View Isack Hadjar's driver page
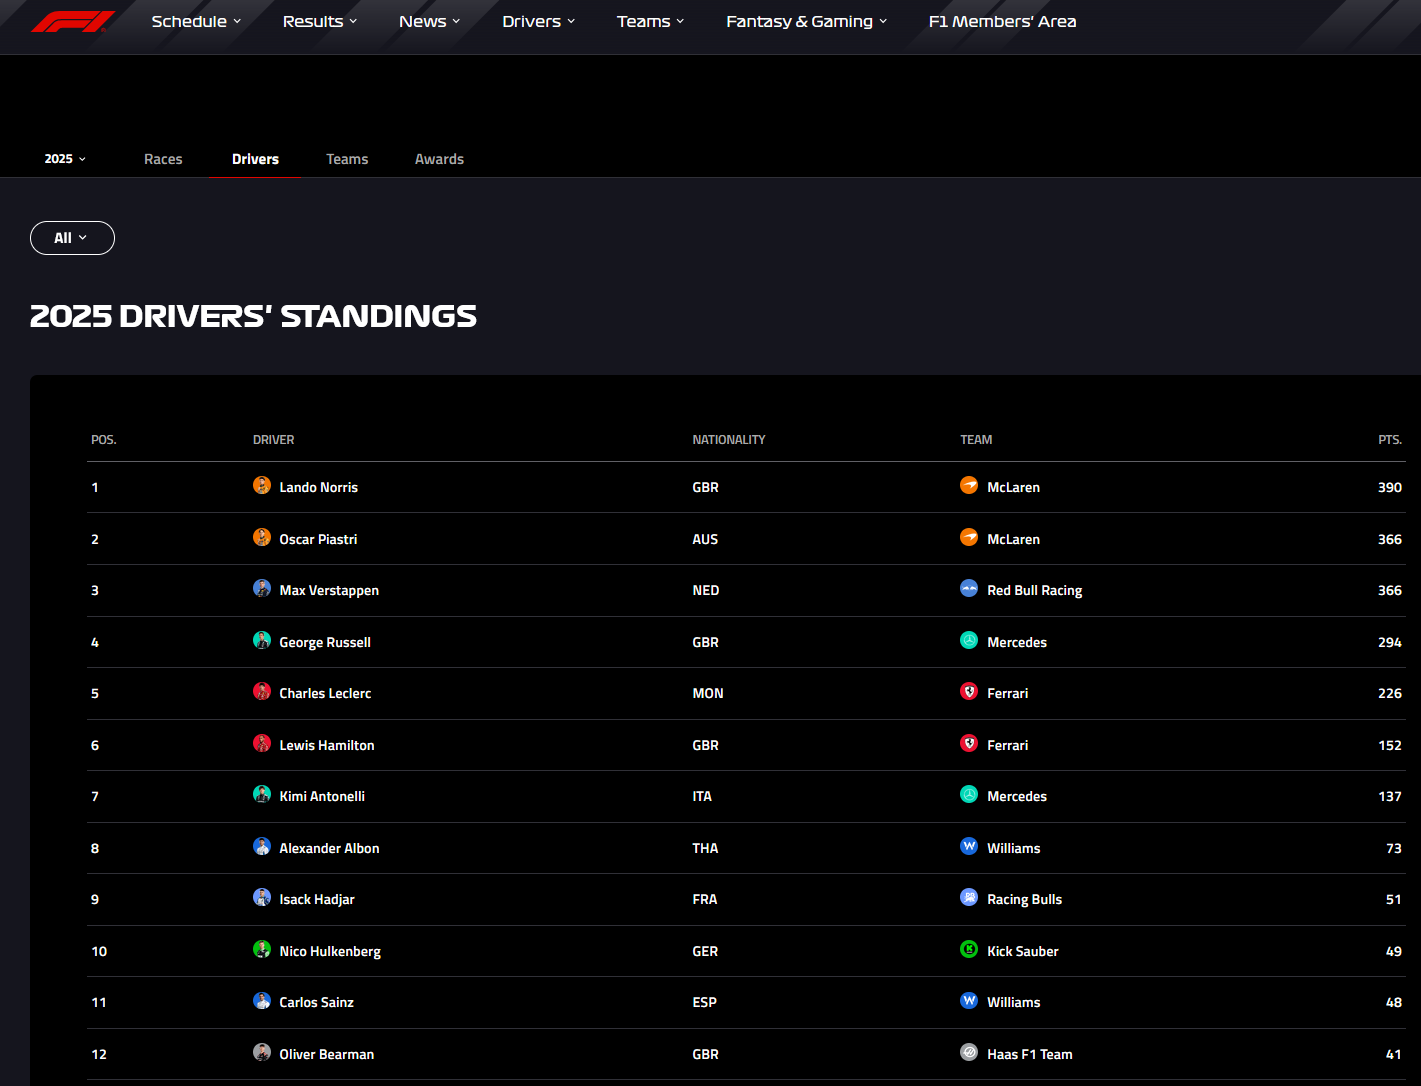Screen dimensions: 1421x1086 pyautogui.click(x=317, y=899)
